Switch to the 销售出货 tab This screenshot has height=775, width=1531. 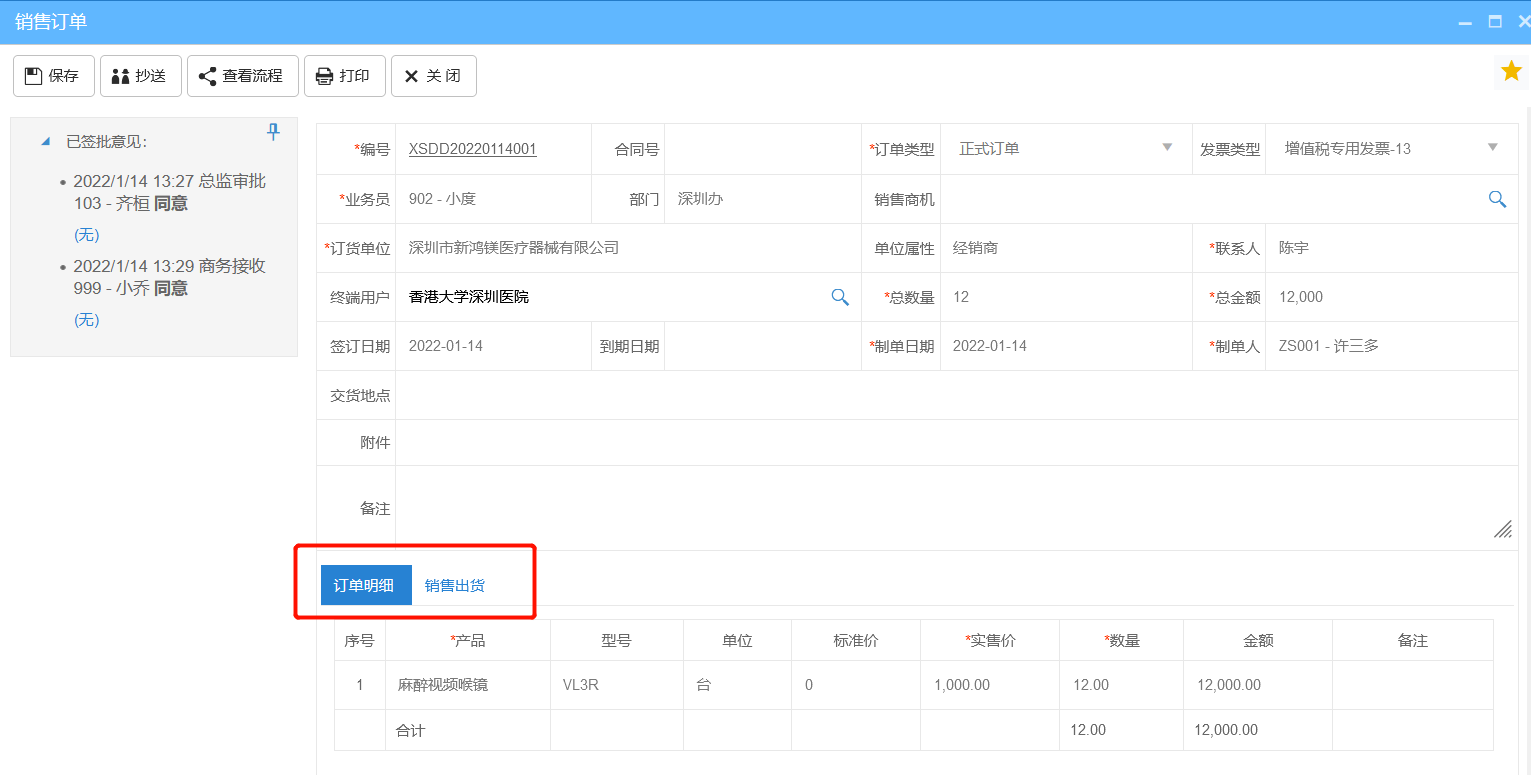point(455,586)
